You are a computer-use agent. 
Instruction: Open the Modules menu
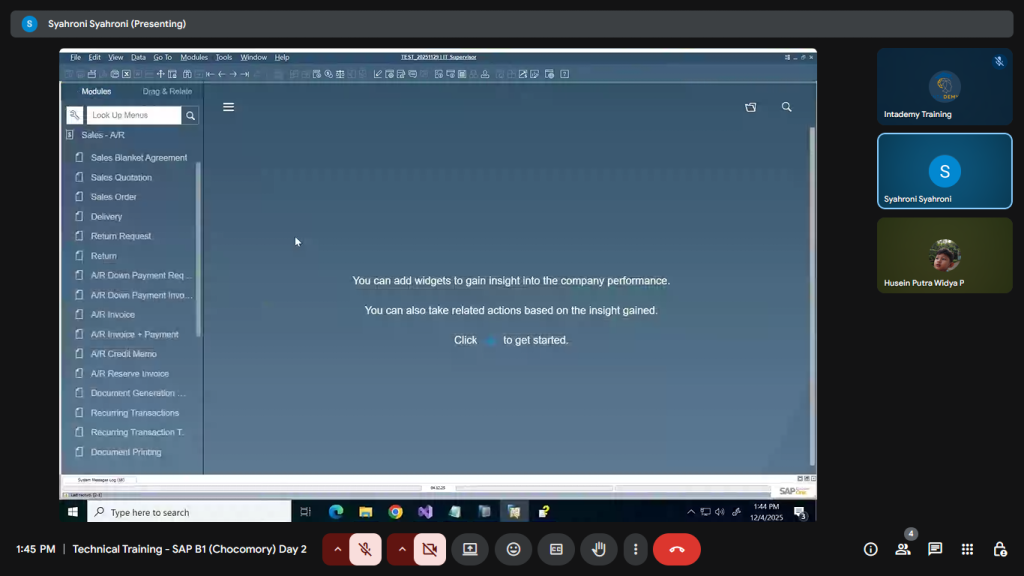194,57
